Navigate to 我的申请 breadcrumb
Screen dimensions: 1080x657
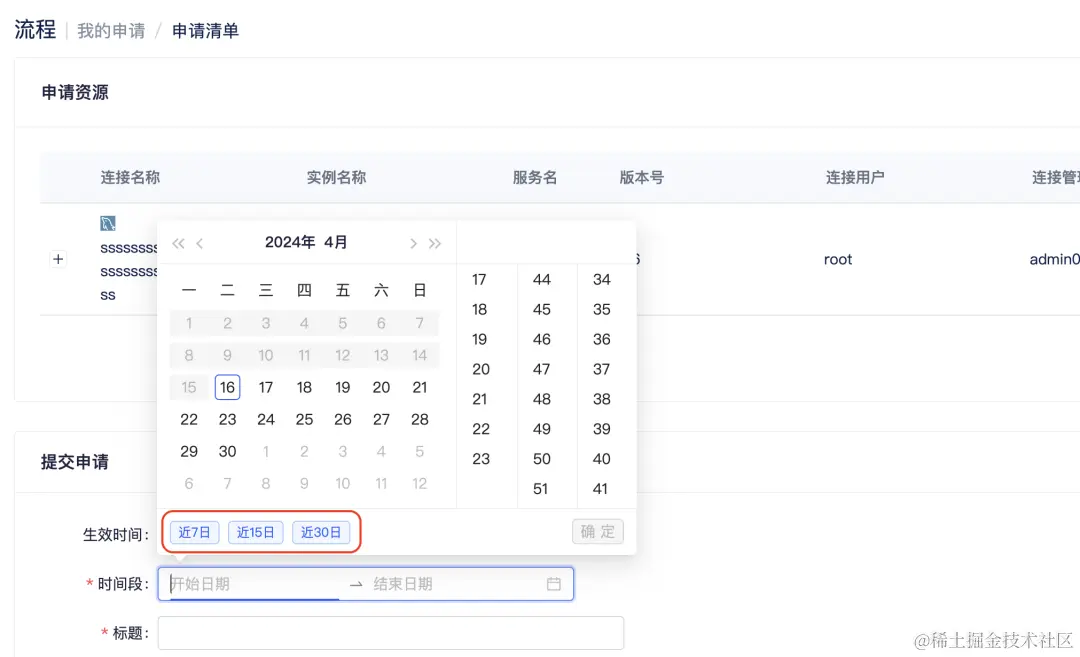(111, 31)
